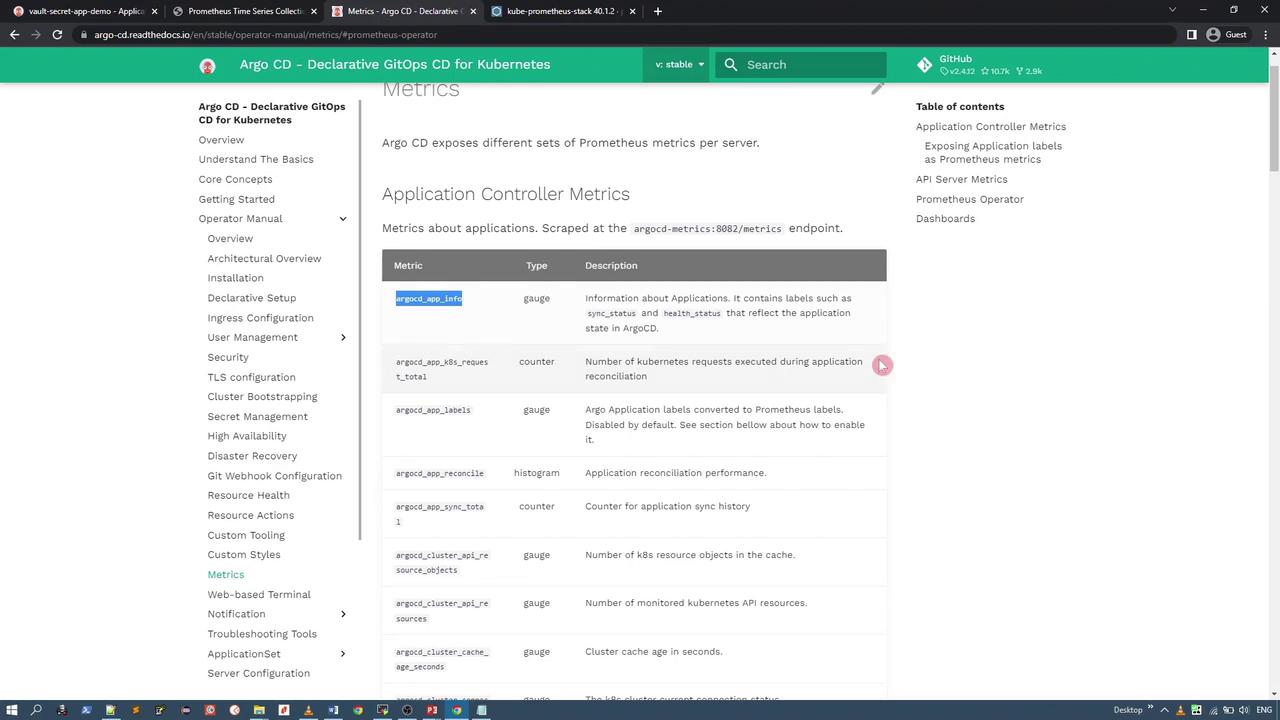1280x720 pixels.
Task: Select the Metrics - Argo CD tab
Action: pos(402,11)
